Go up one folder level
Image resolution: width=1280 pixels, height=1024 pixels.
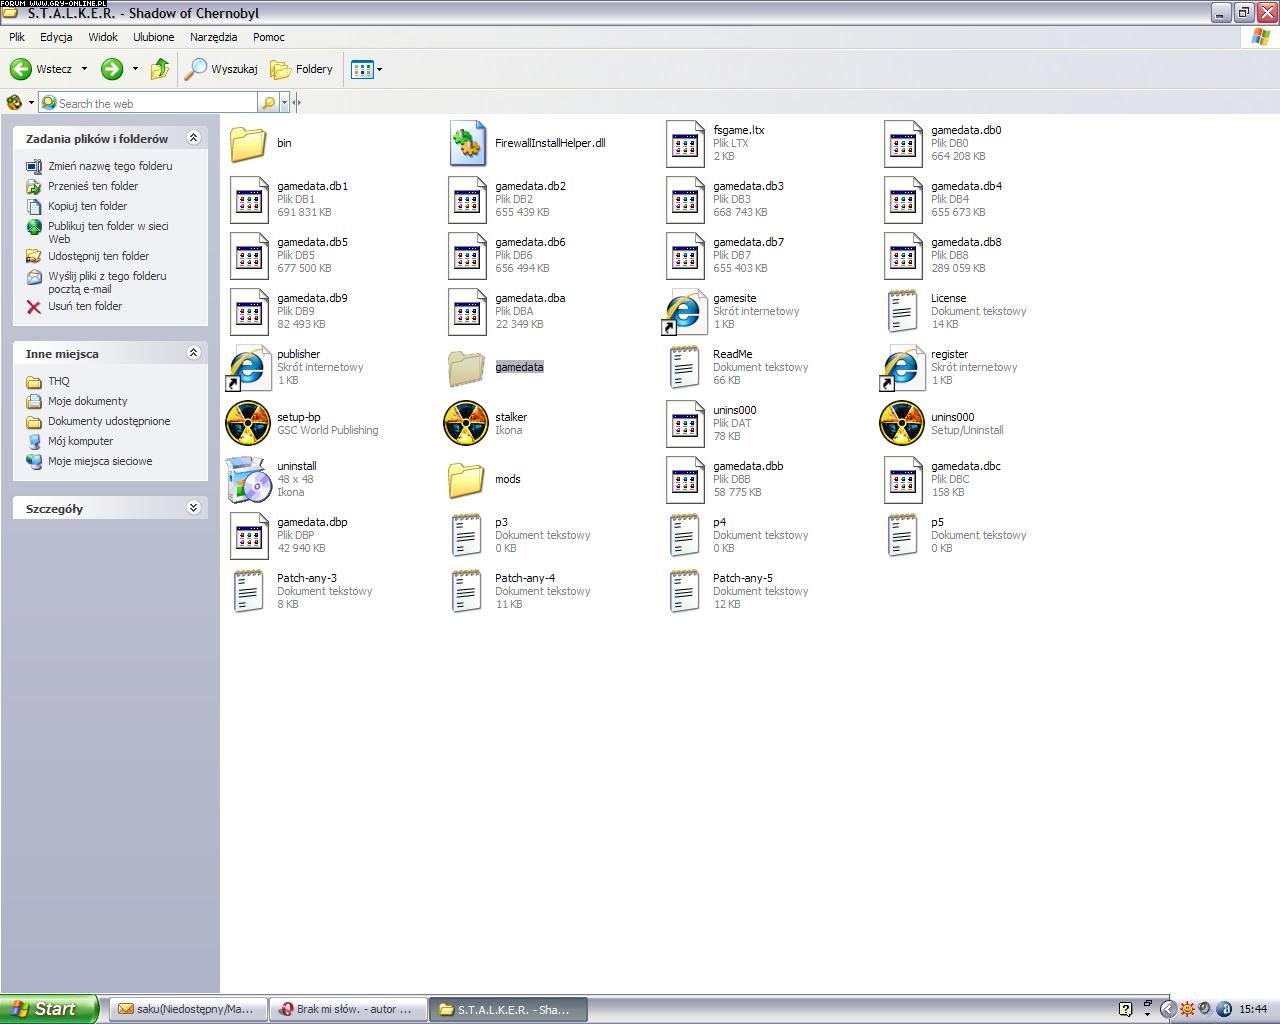click(x=160, y=69)
